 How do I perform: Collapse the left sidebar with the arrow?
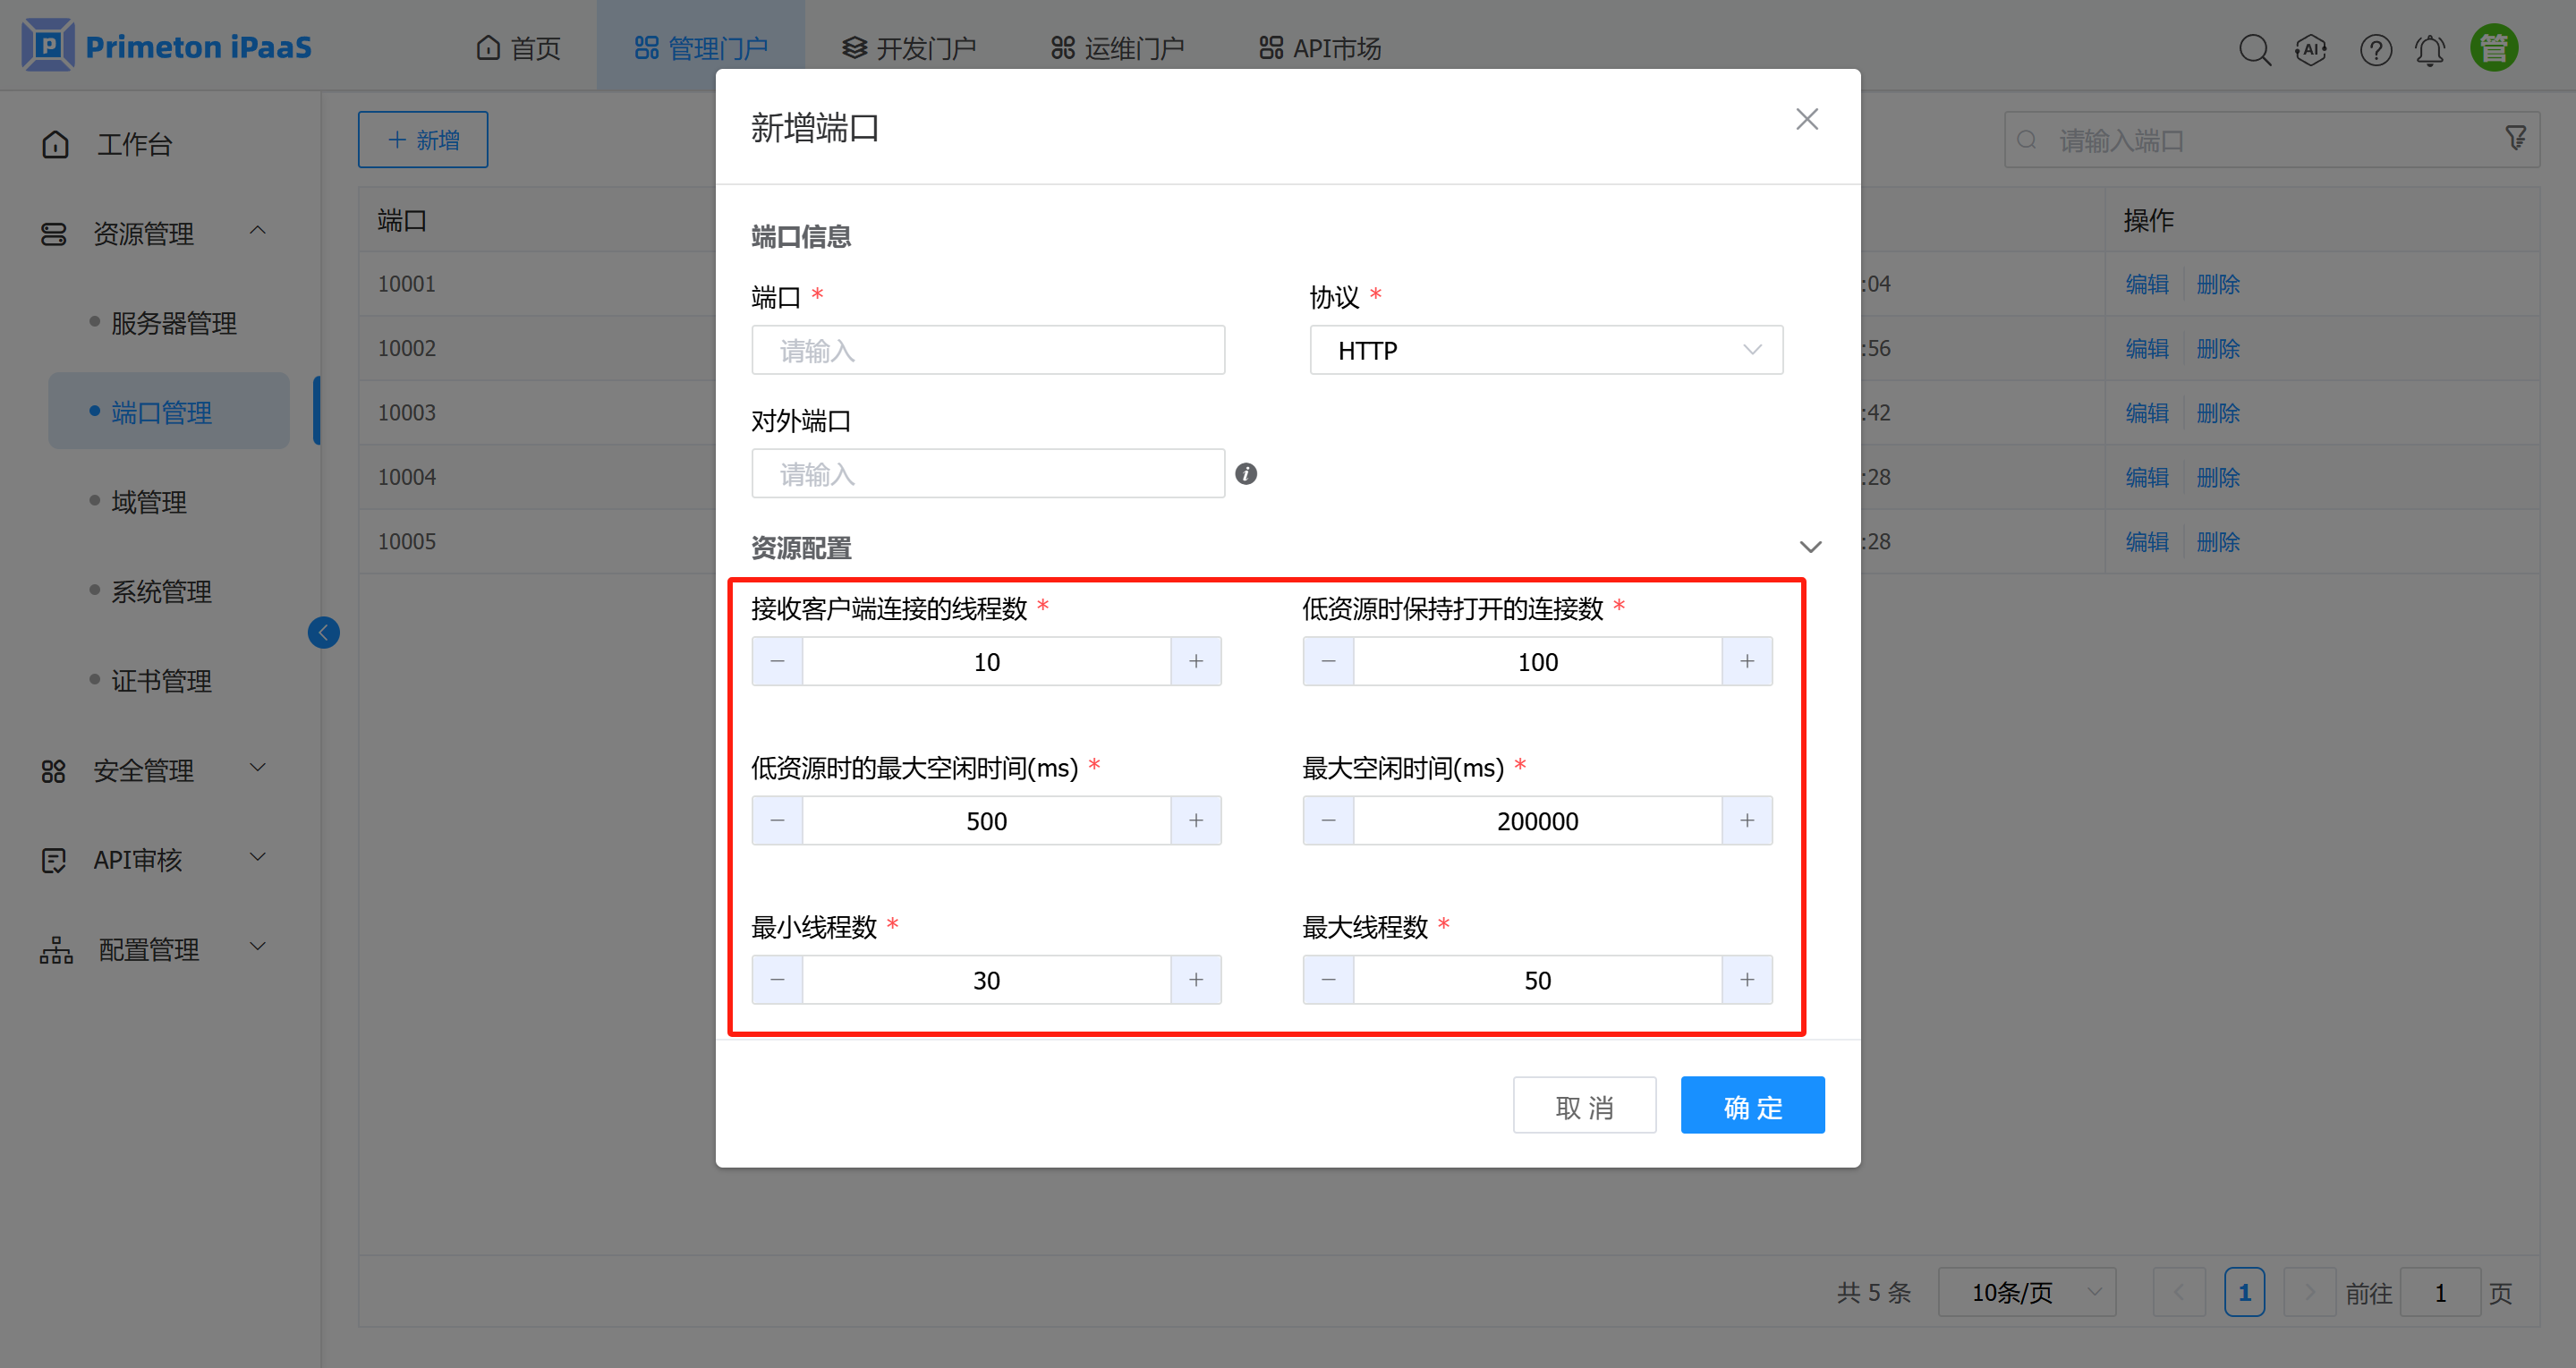(x=323, y=632)
